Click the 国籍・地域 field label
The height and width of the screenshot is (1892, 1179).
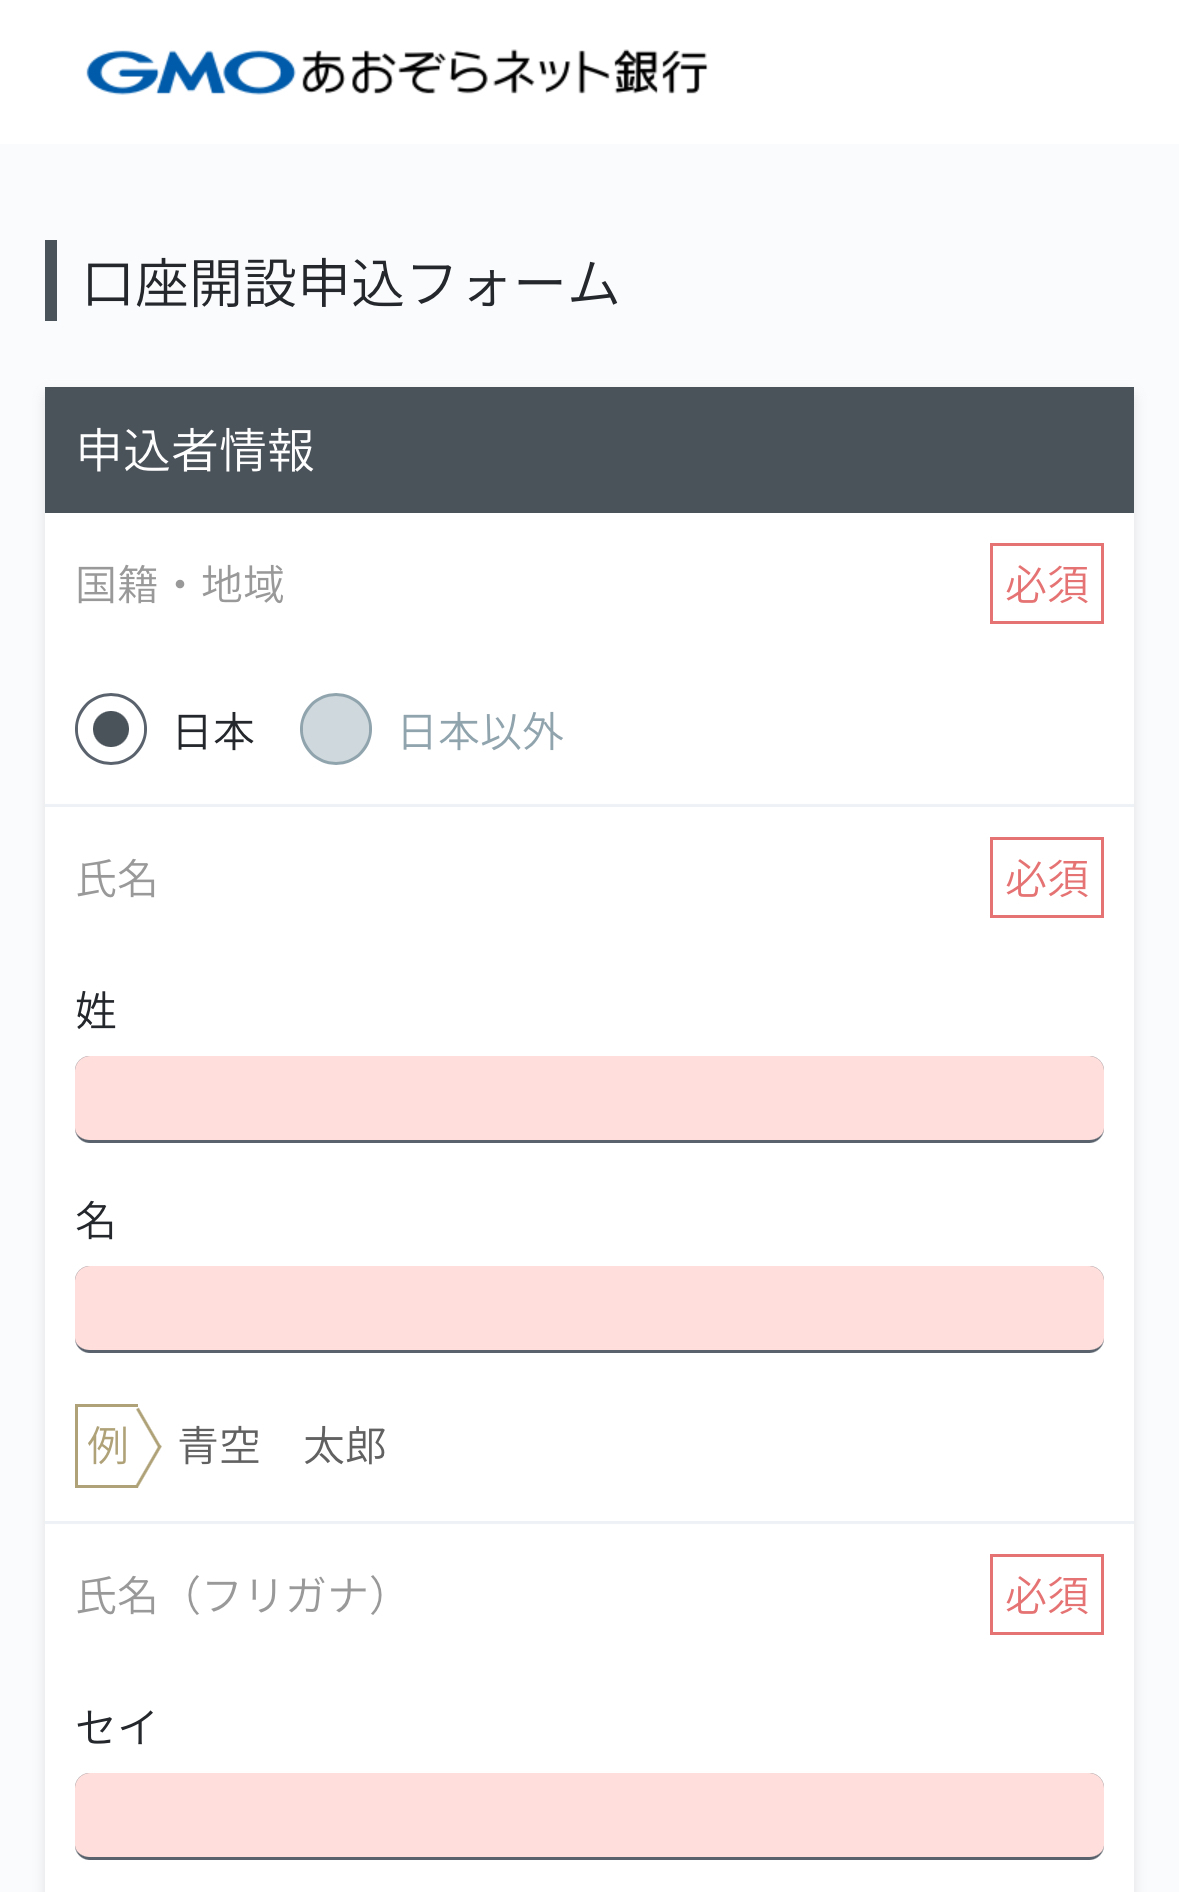pos(180,584)
